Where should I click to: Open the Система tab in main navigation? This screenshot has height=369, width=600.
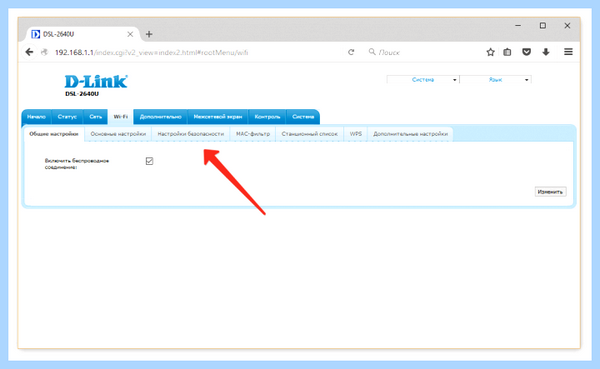[303, 117]
